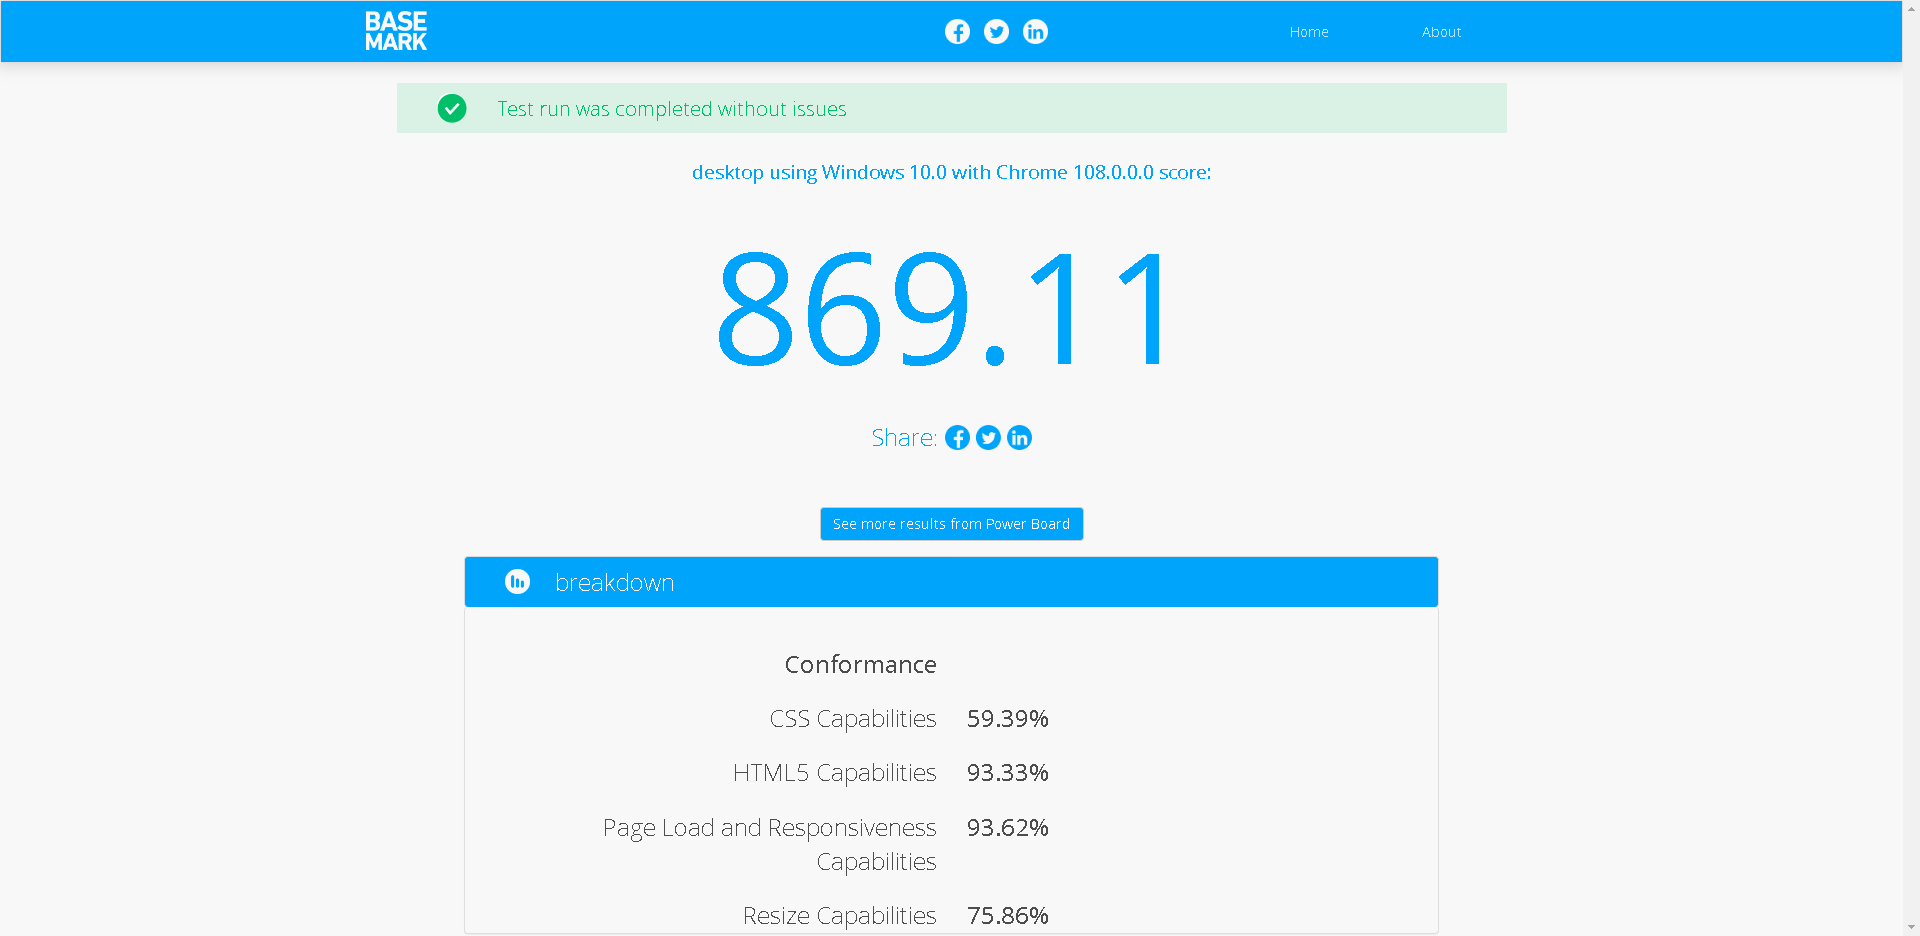
Task: Open Facebook icon in the header
Action: [x=957, y=32]
